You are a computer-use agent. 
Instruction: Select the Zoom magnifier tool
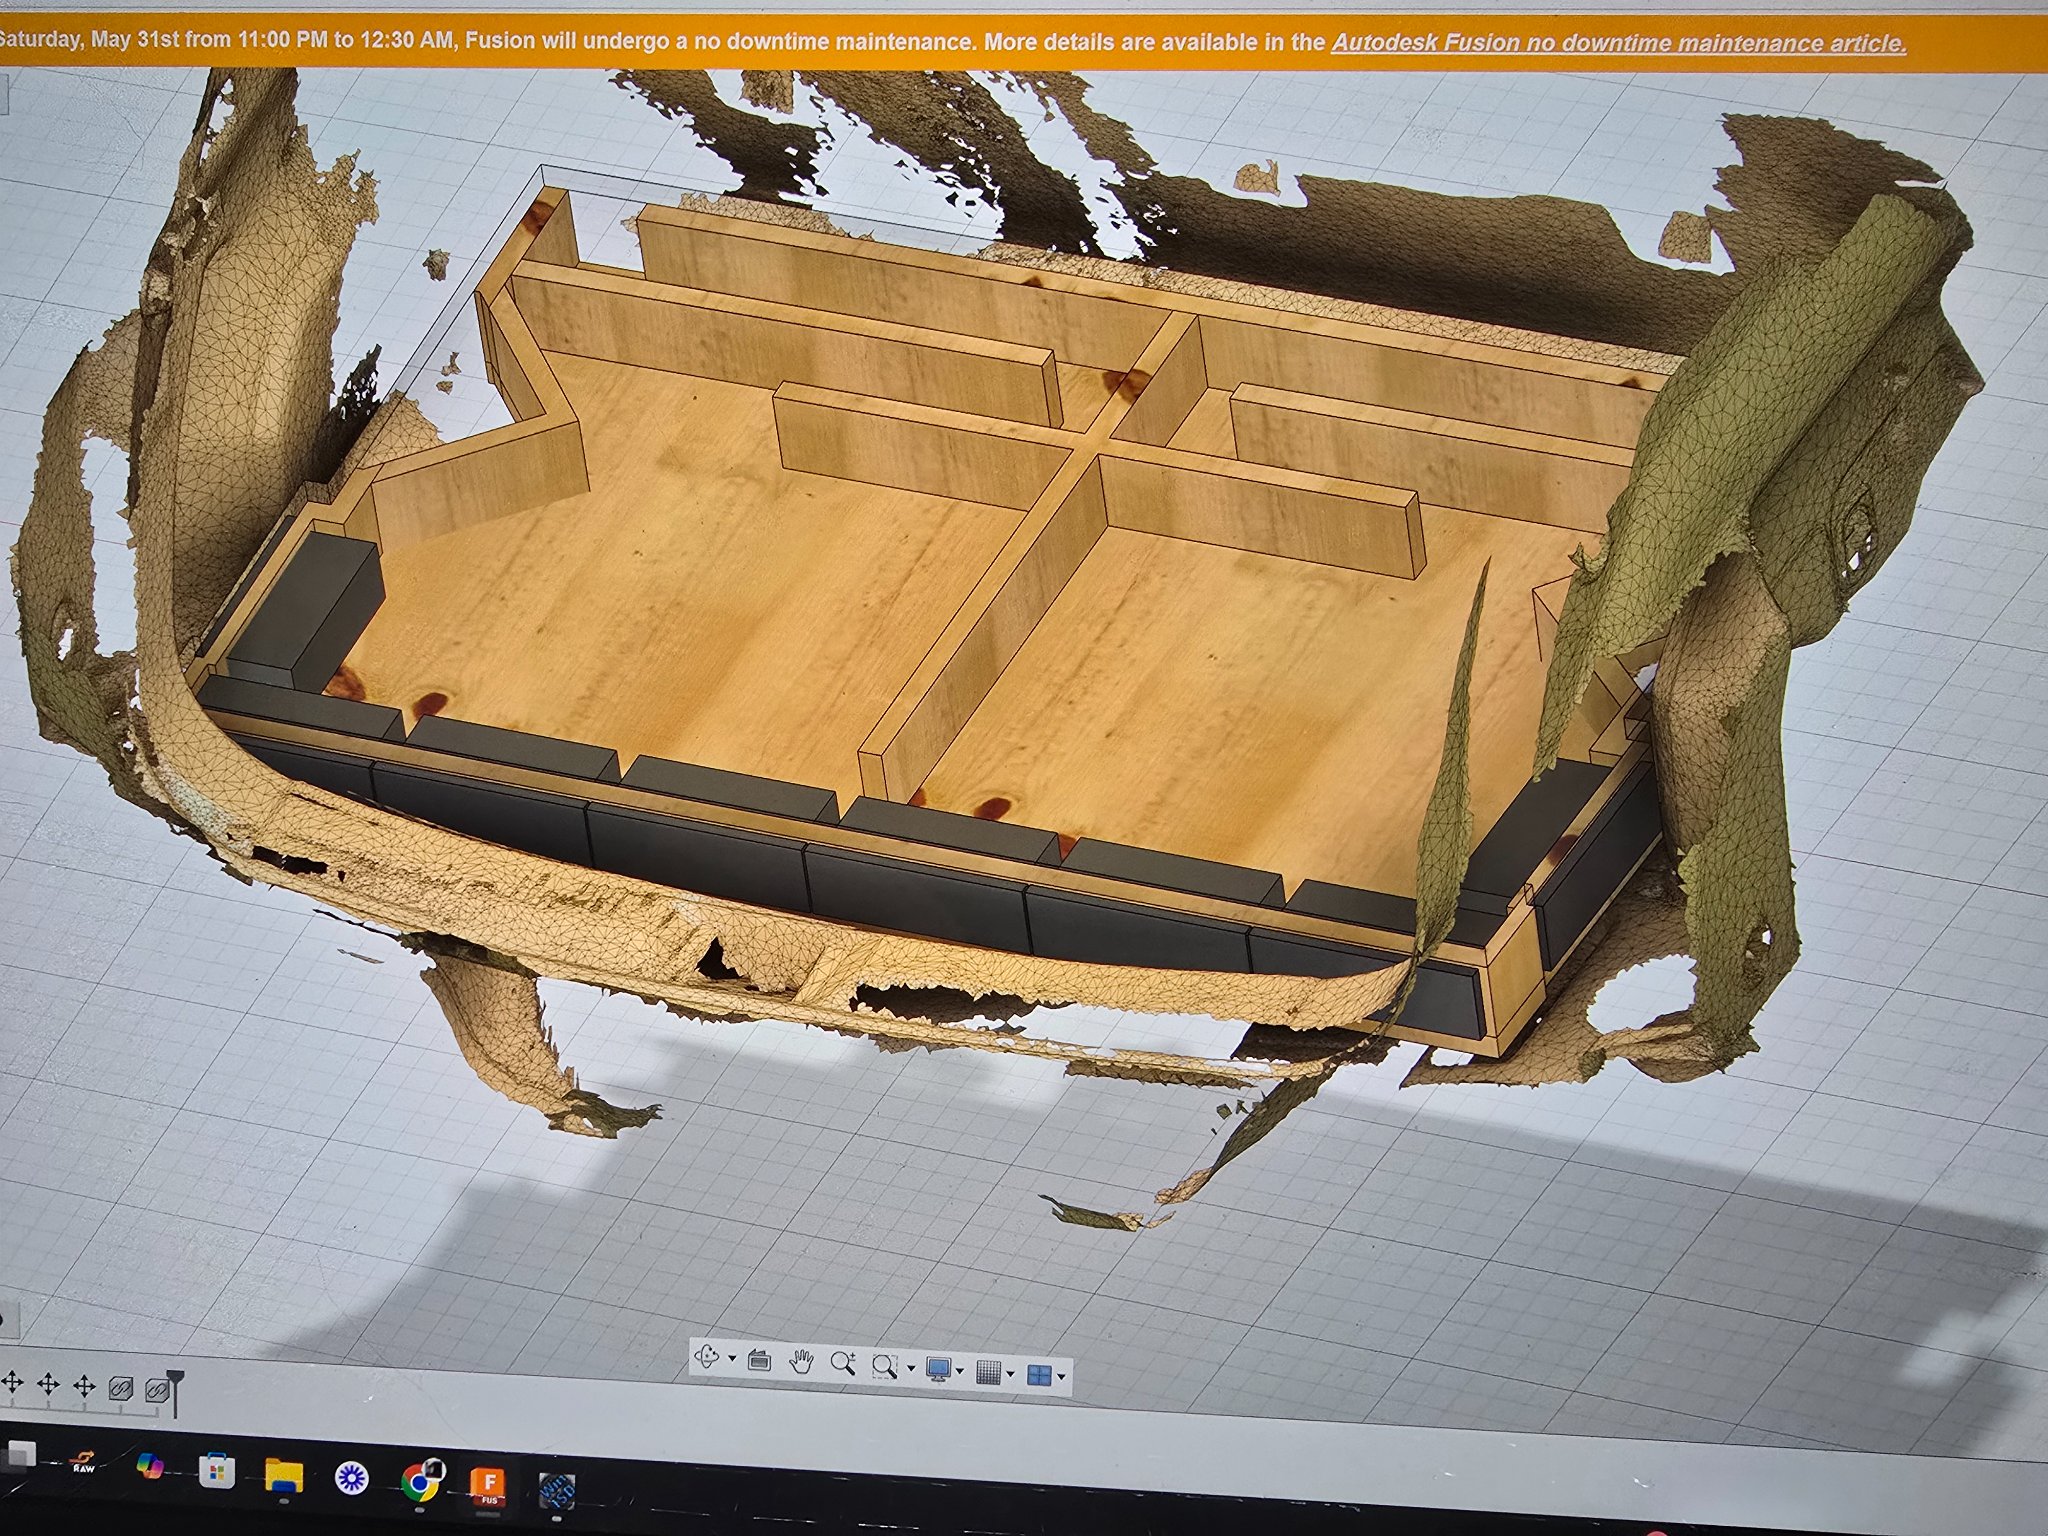coord(843,1363)
